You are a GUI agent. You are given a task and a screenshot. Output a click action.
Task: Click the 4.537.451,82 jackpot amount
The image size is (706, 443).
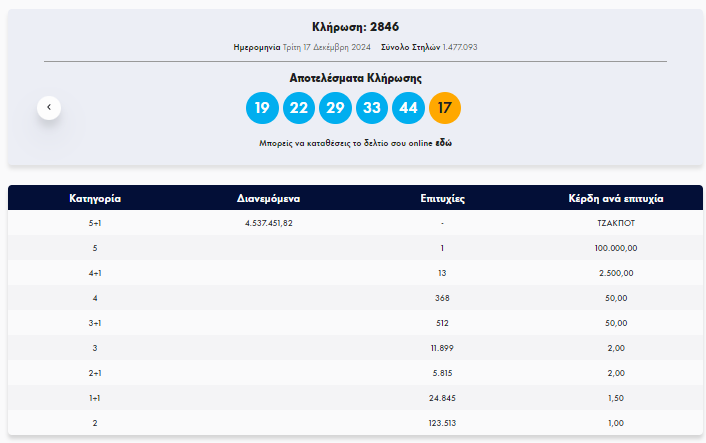pos(268,223)
